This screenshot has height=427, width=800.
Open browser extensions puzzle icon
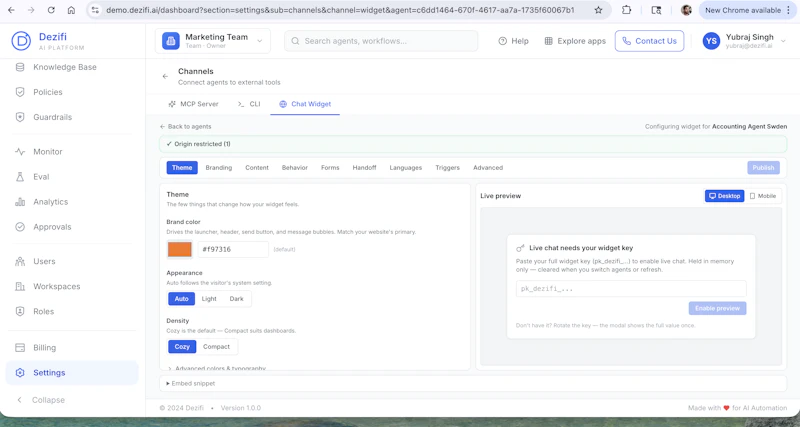coord(627,10)
